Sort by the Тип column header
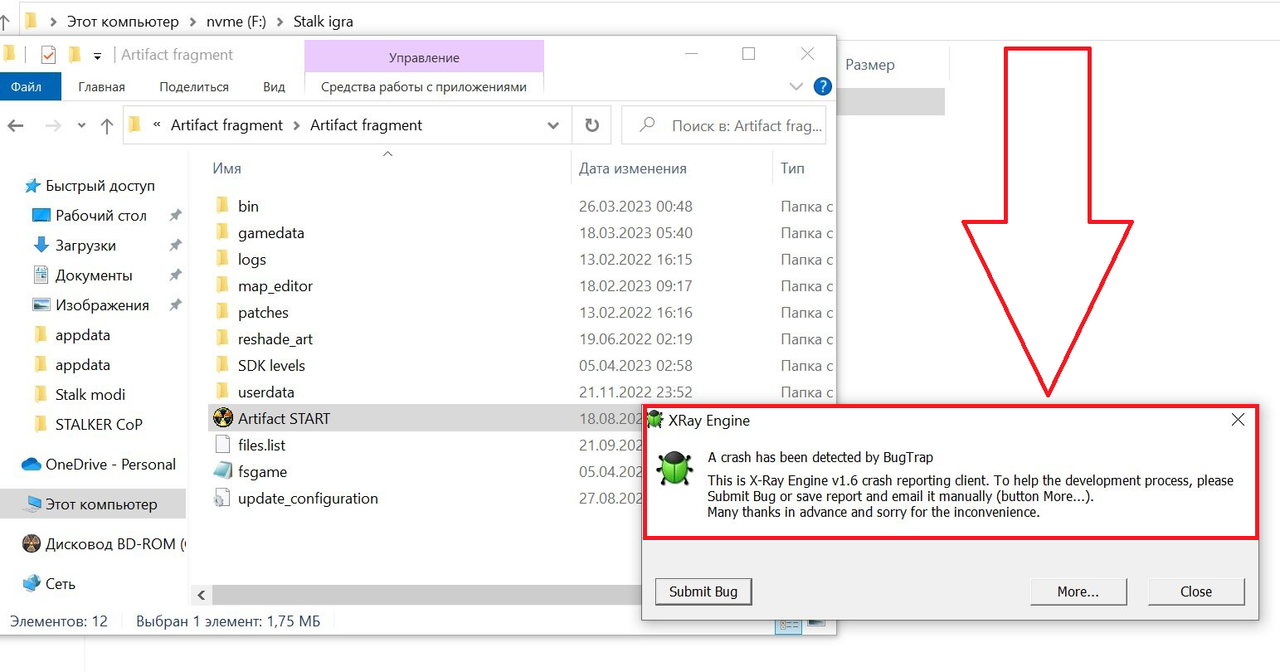The width and height of the screenshot is (1280, 672). [x=793, y=168]
